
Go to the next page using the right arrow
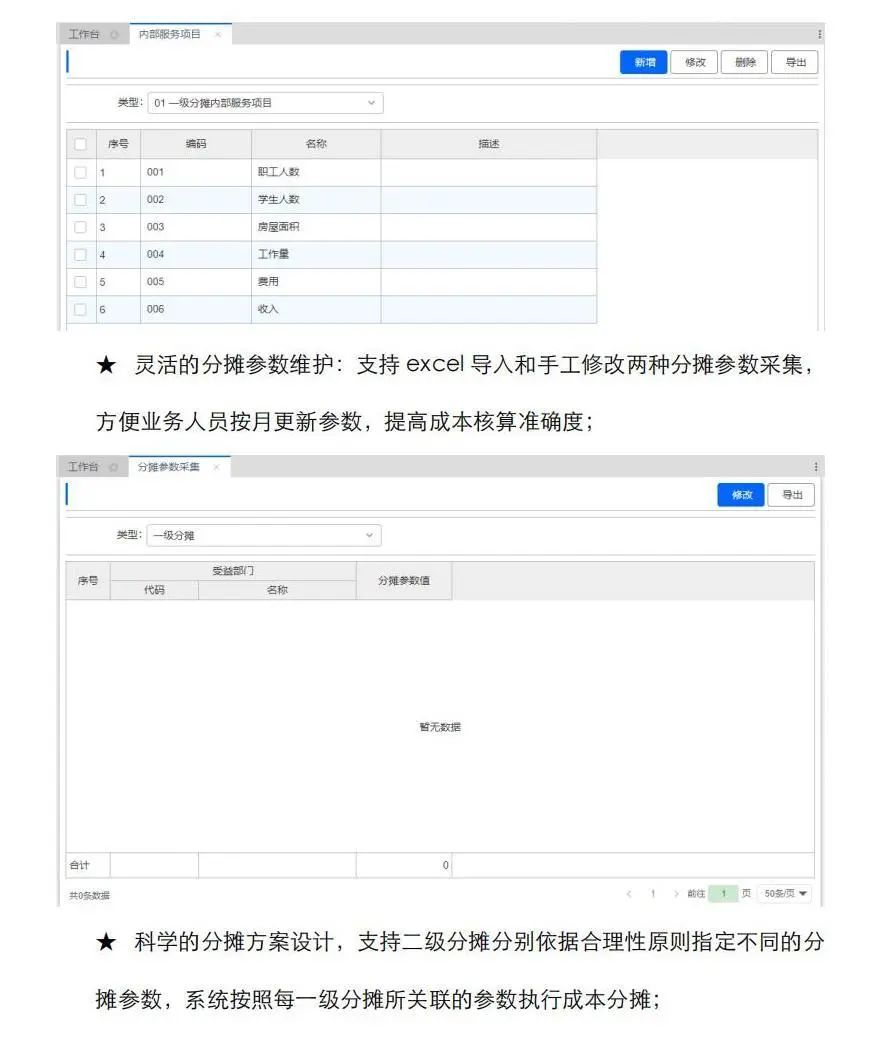pyautogui.click(x=676, y=894)
